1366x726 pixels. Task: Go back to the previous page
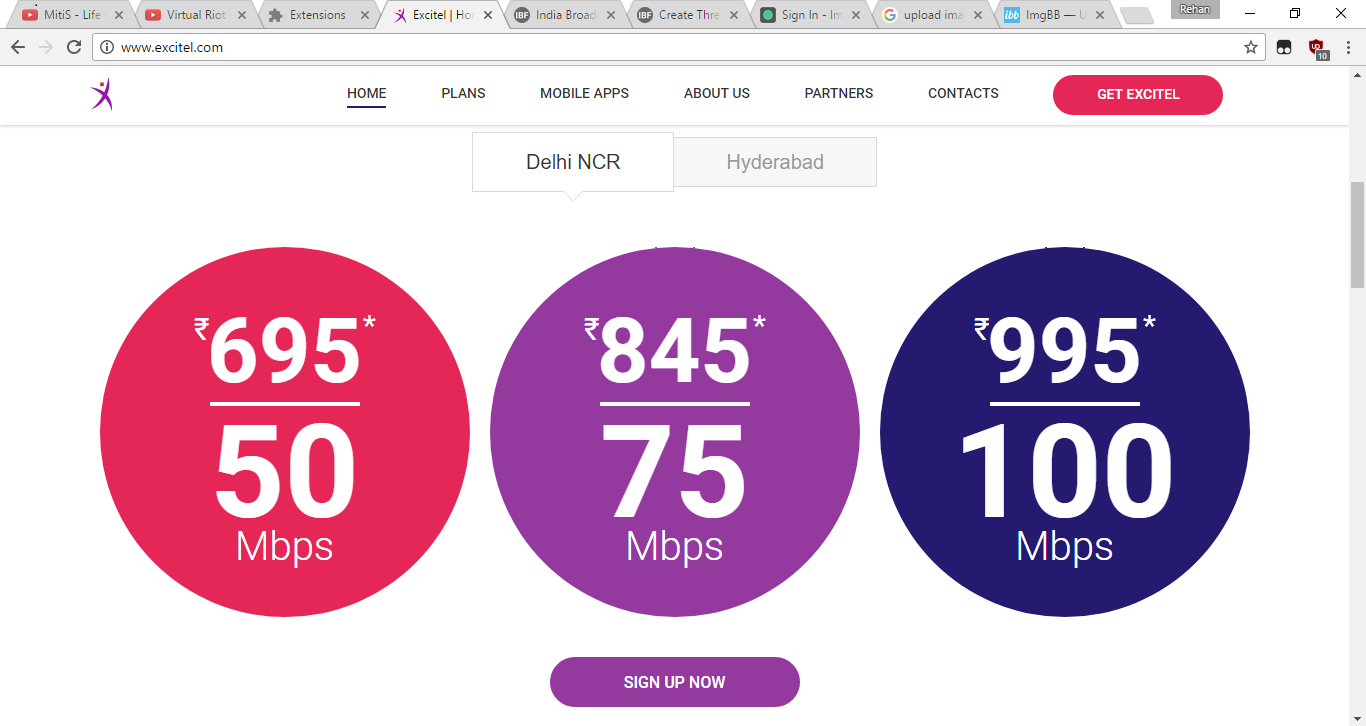pos(18,47)
